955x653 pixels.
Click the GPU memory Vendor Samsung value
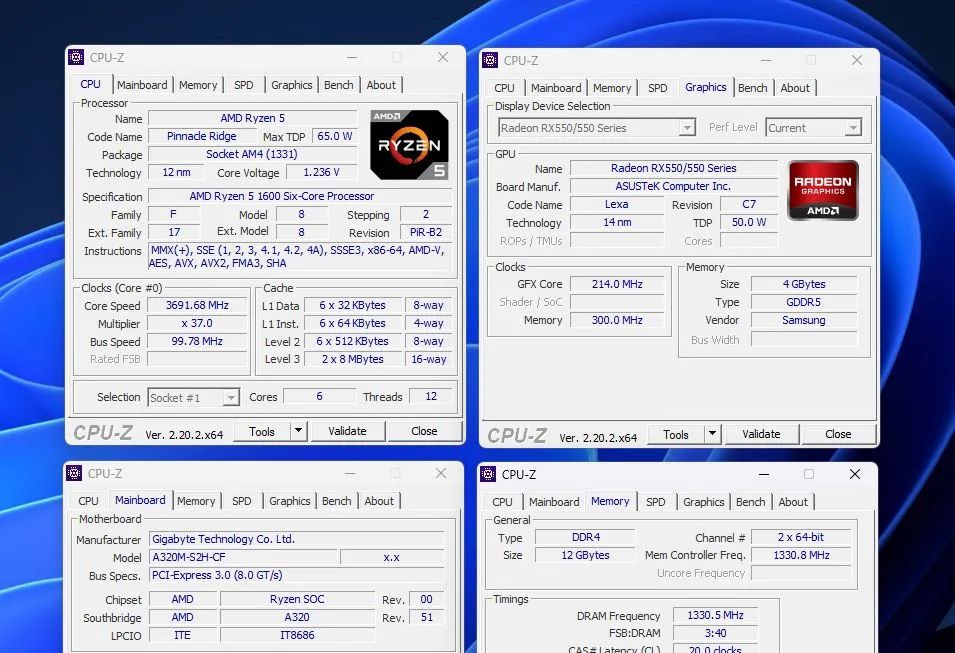[x=804, y=320]
